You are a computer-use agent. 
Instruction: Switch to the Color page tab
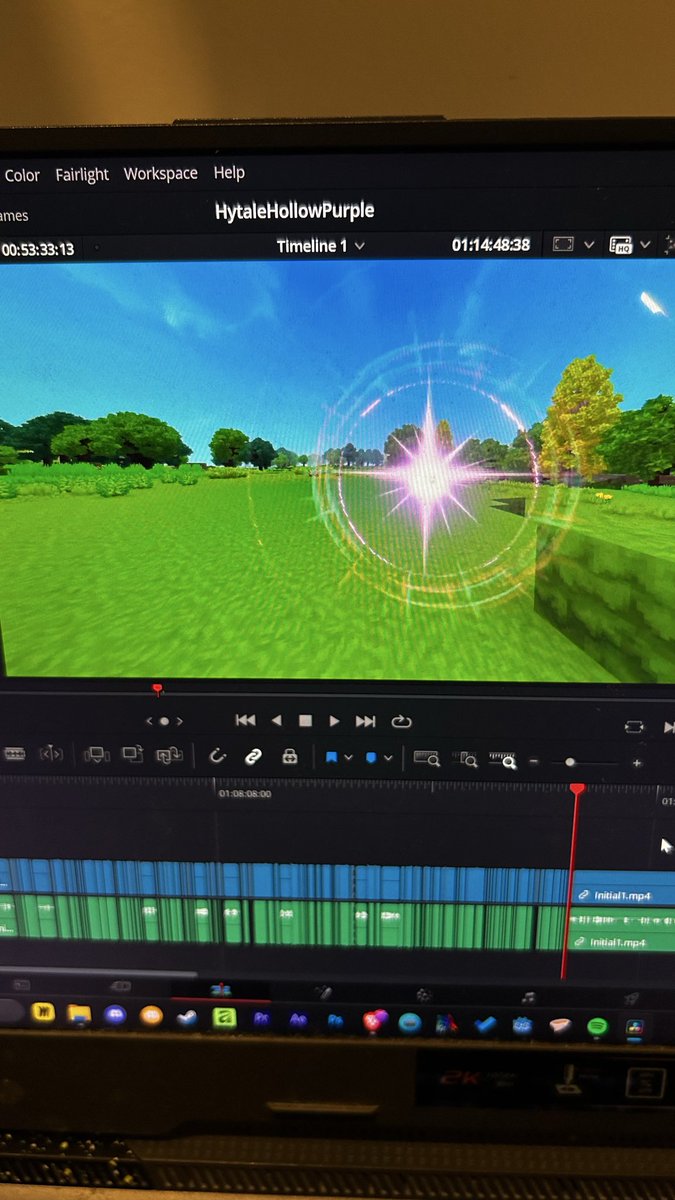pos(424,994)
